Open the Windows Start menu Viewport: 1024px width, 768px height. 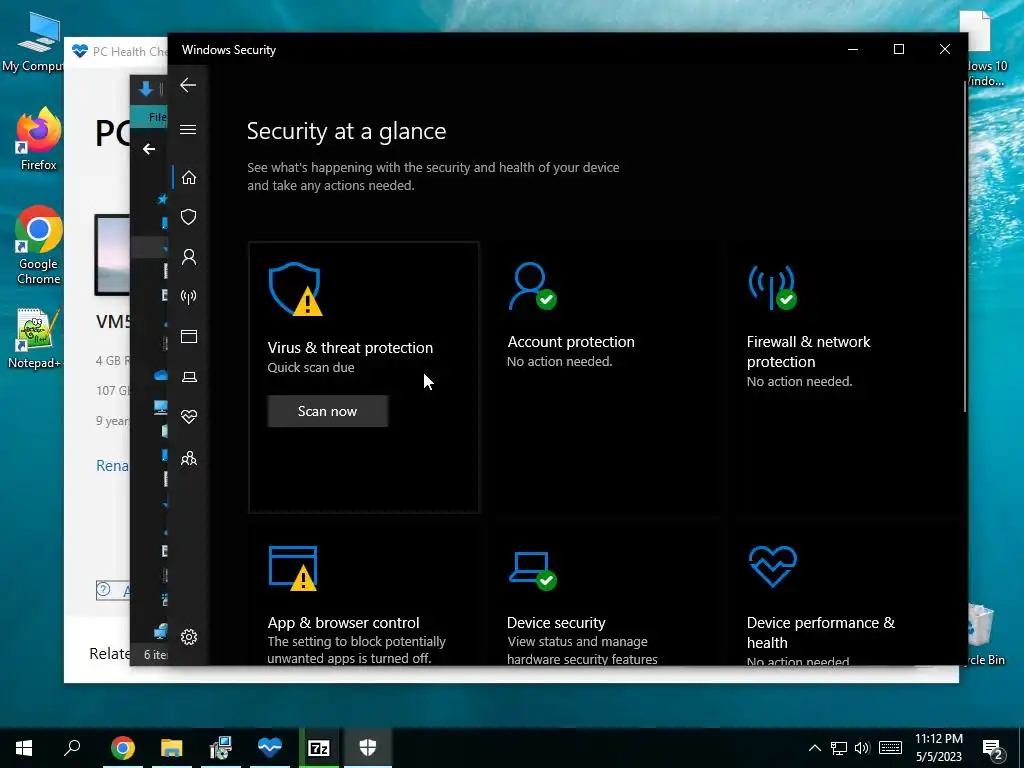24,748
